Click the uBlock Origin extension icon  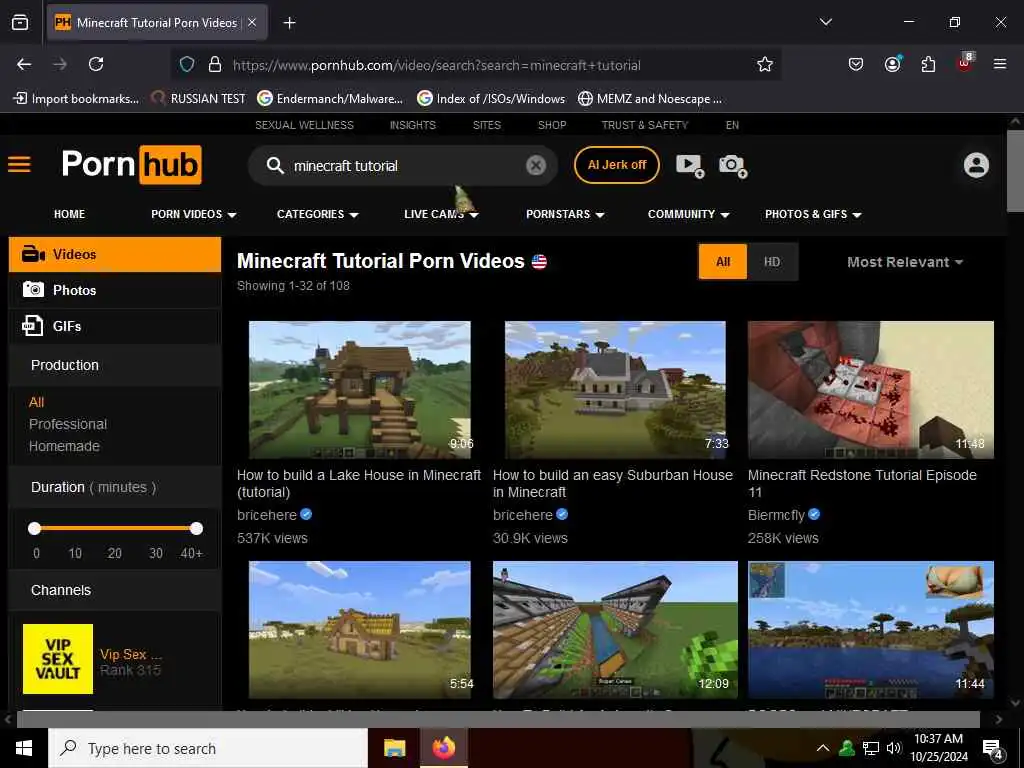964,63
